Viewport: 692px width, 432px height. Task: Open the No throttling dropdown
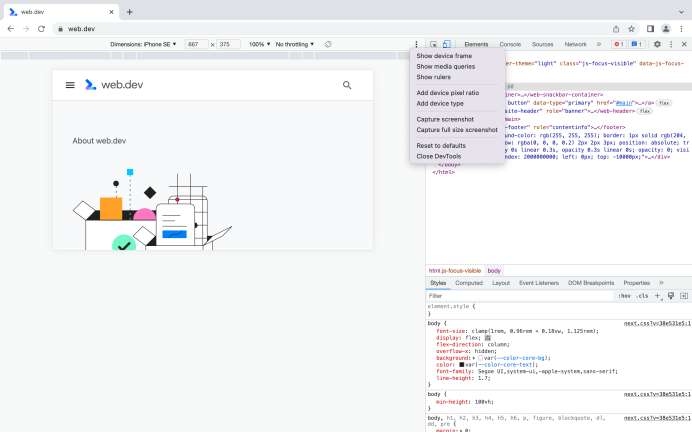[x=295, y=44]
